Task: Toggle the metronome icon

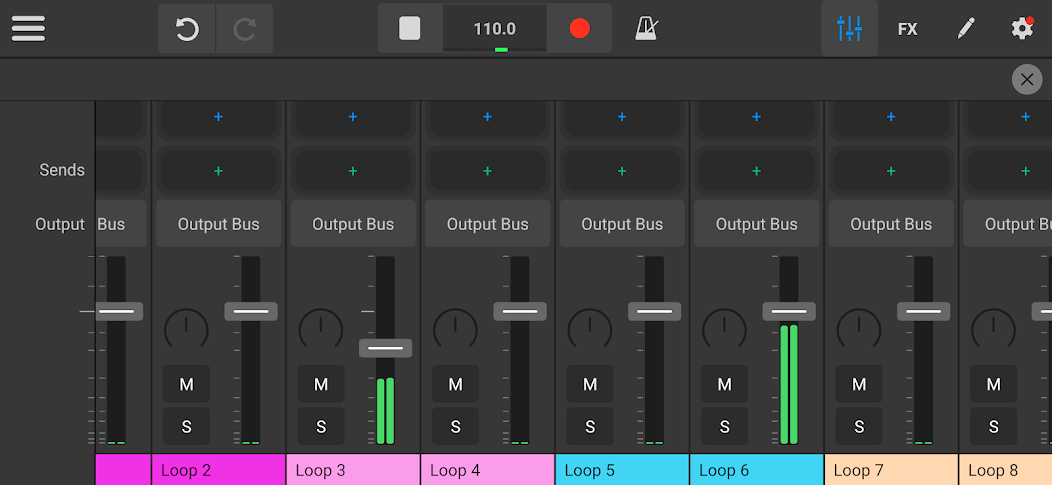Action: [646, 28]
